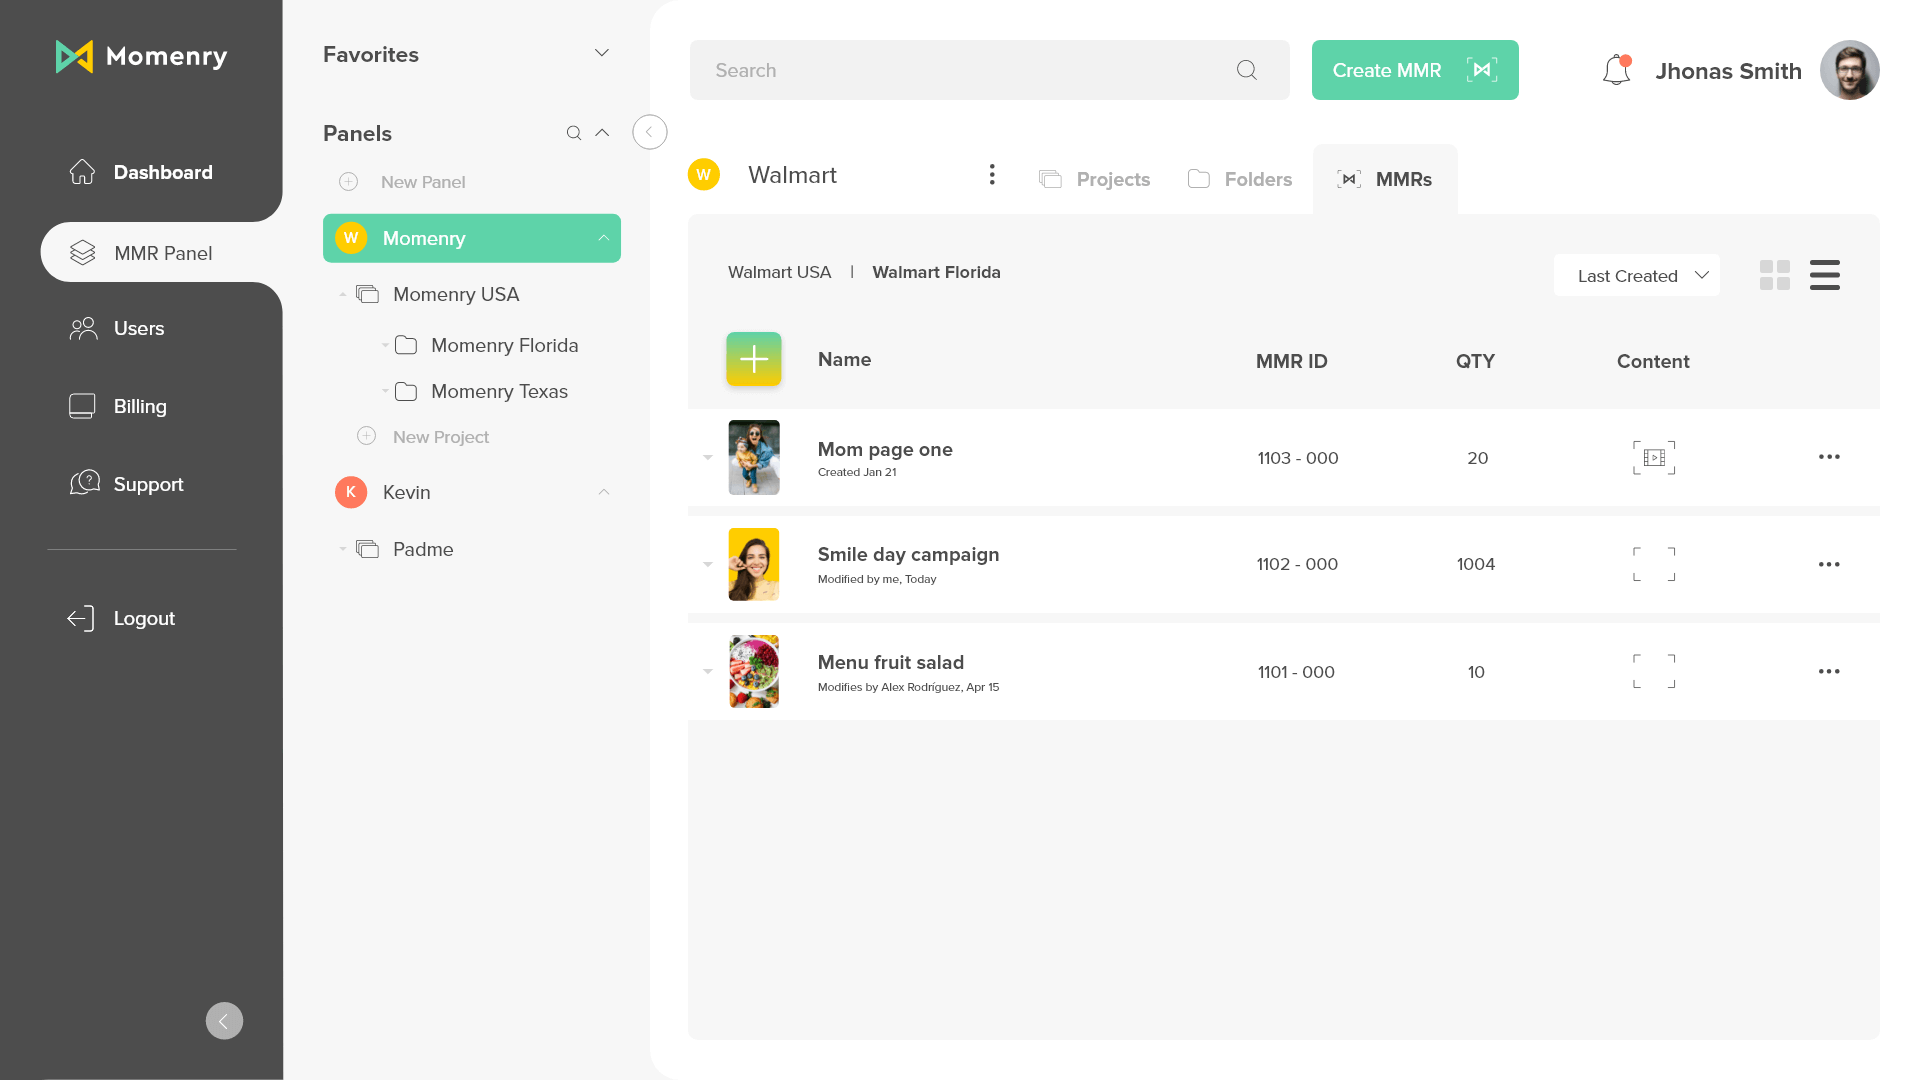Open Jhonas Smith profile avatar
1920x1080 pixels.
1850,70
